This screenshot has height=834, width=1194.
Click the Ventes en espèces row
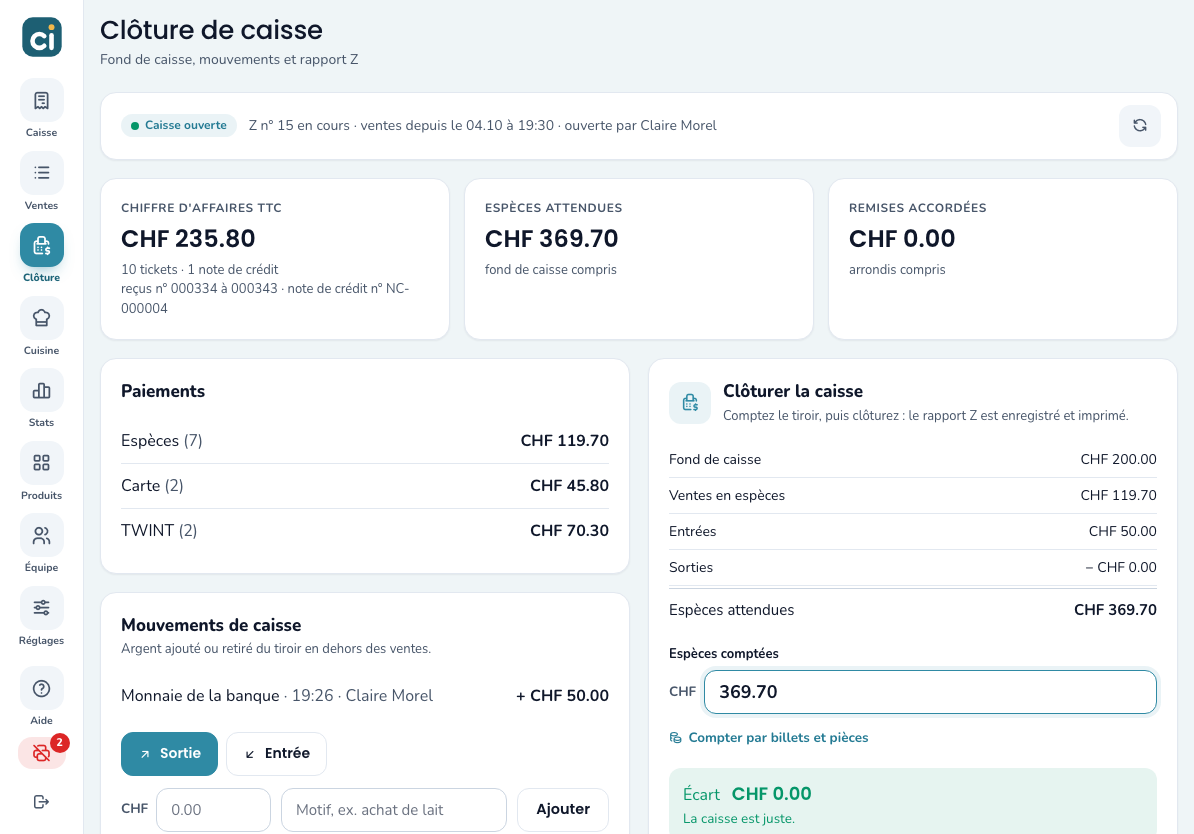point(912,495)
